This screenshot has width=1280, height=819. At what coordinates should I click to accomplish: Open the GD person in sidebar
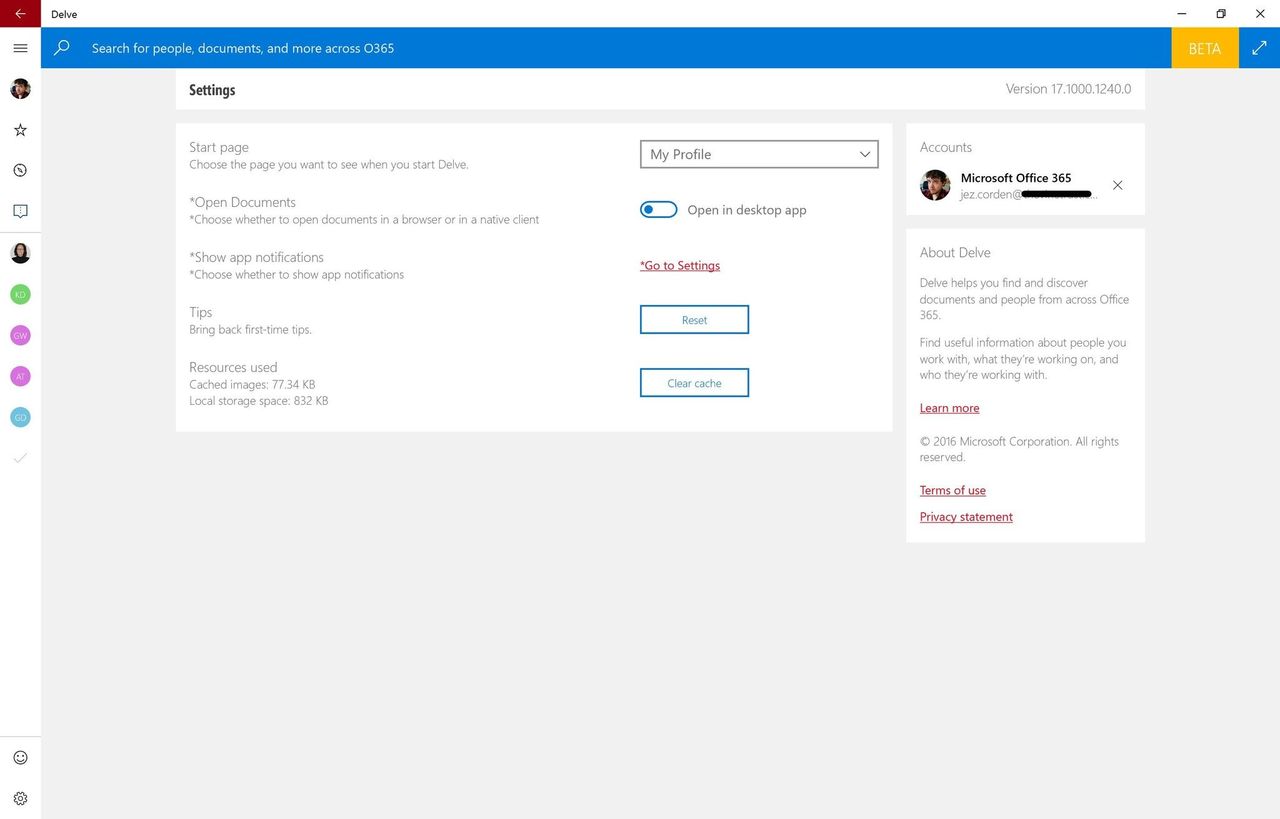point(20,417)
